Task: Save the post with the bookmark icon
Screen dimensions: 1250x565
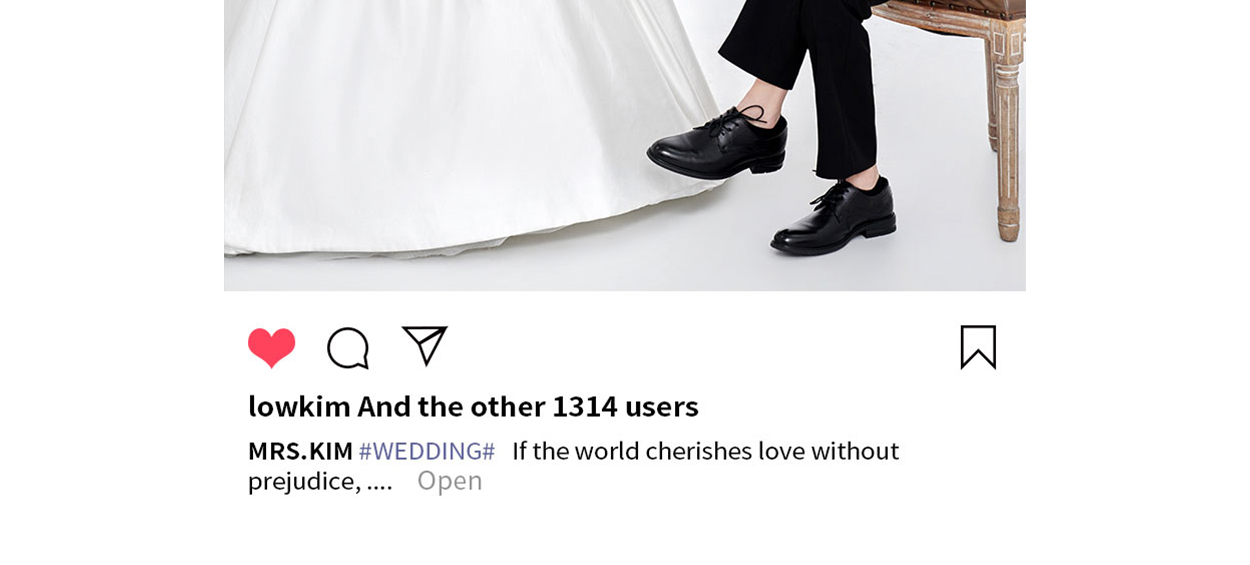Action: point(978,347)
